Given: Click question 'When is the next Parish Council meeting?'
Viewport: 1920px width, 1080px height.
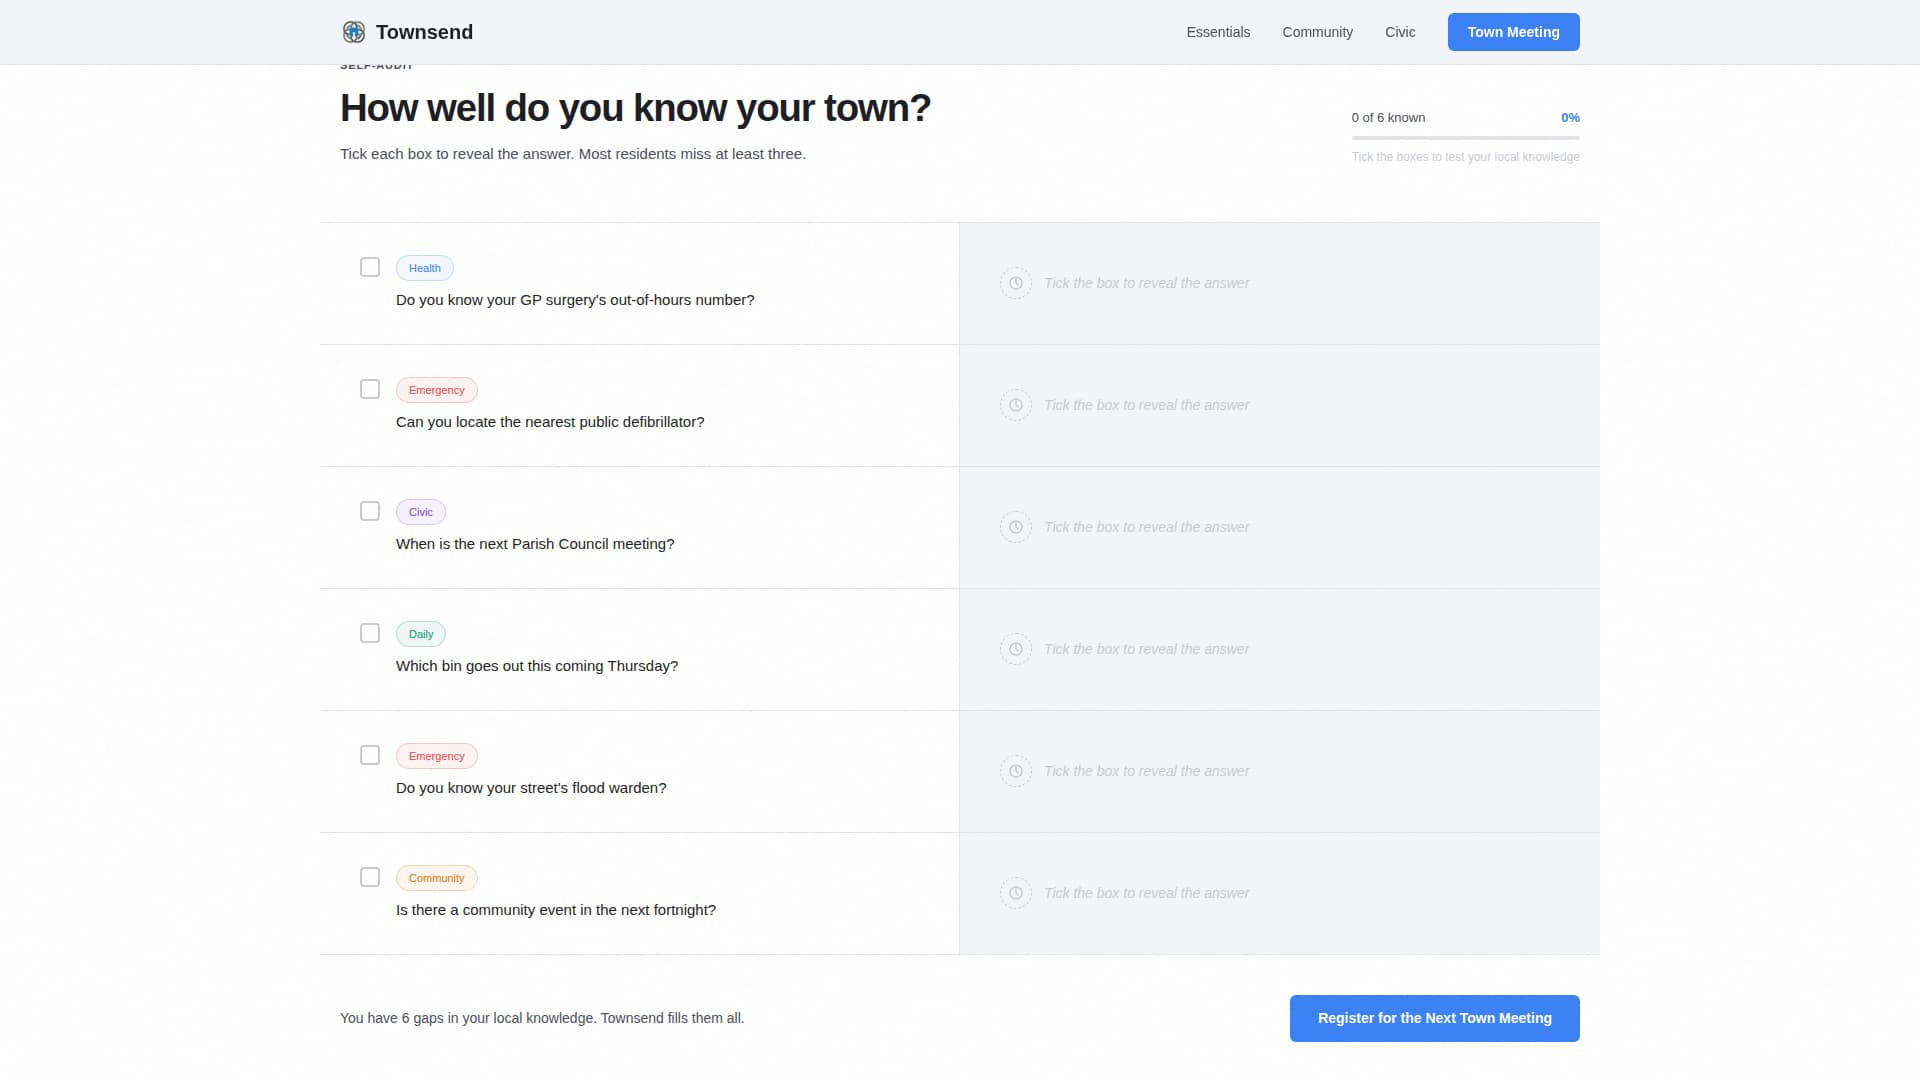Looking at the screenshot, I should coord(535,544).
